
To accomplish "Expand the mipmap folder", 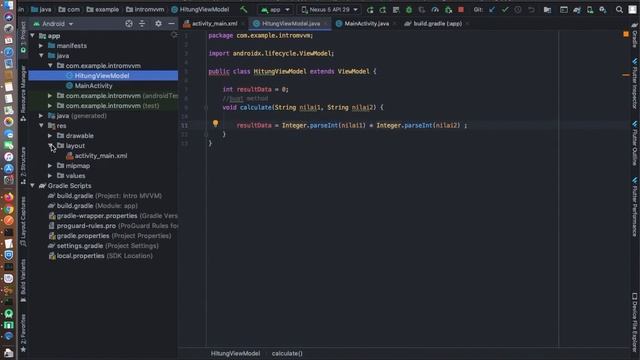I will tap(50, 166).
